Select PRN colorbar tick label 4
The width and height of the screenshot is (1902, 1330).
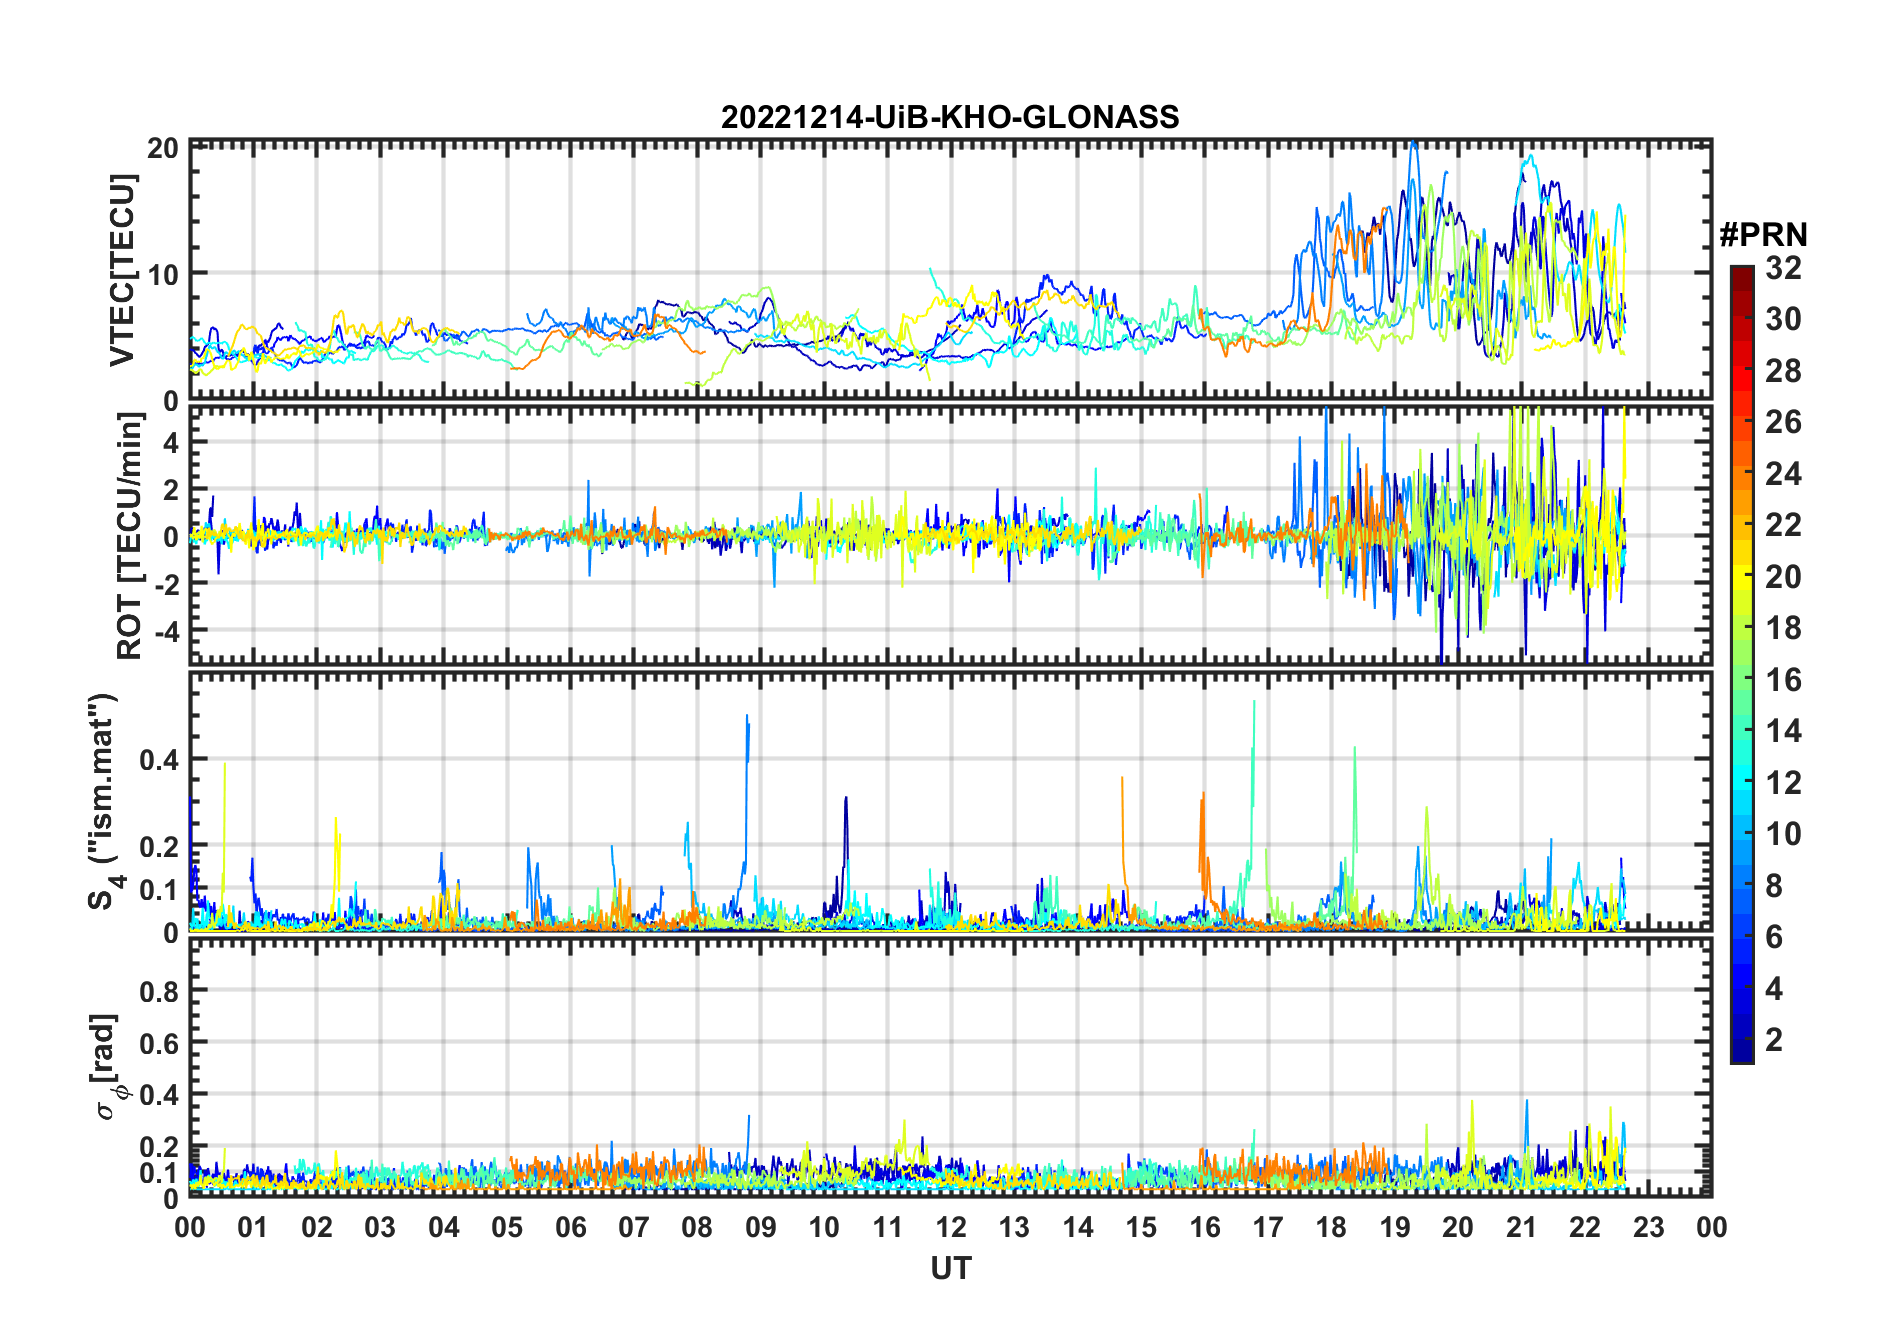pos(1774,989)
